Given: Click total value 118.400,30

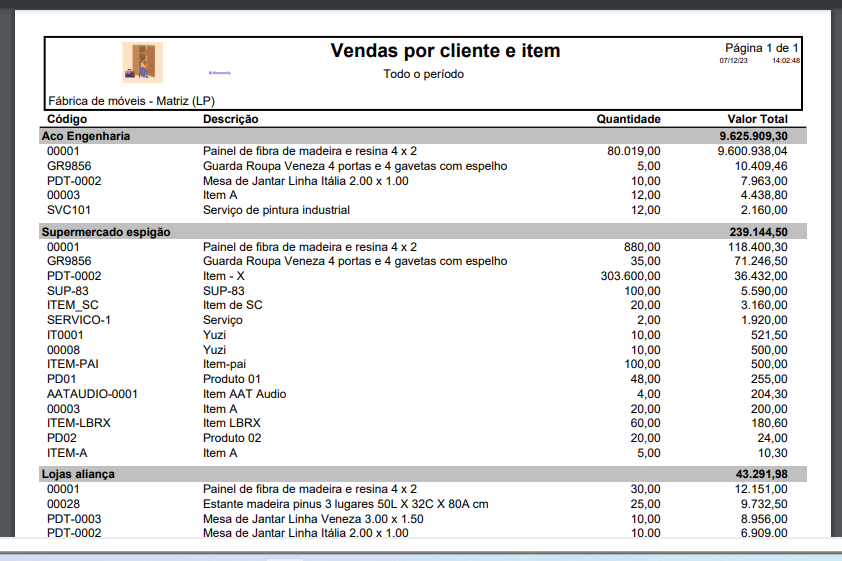Looking at the screenshot, I should 758,247.
